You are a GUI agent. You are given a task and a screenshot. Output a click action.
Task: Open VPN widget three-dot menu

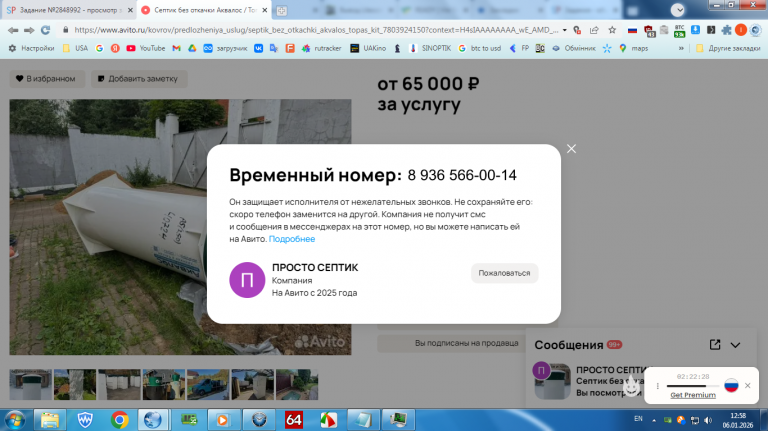[658, 386]
